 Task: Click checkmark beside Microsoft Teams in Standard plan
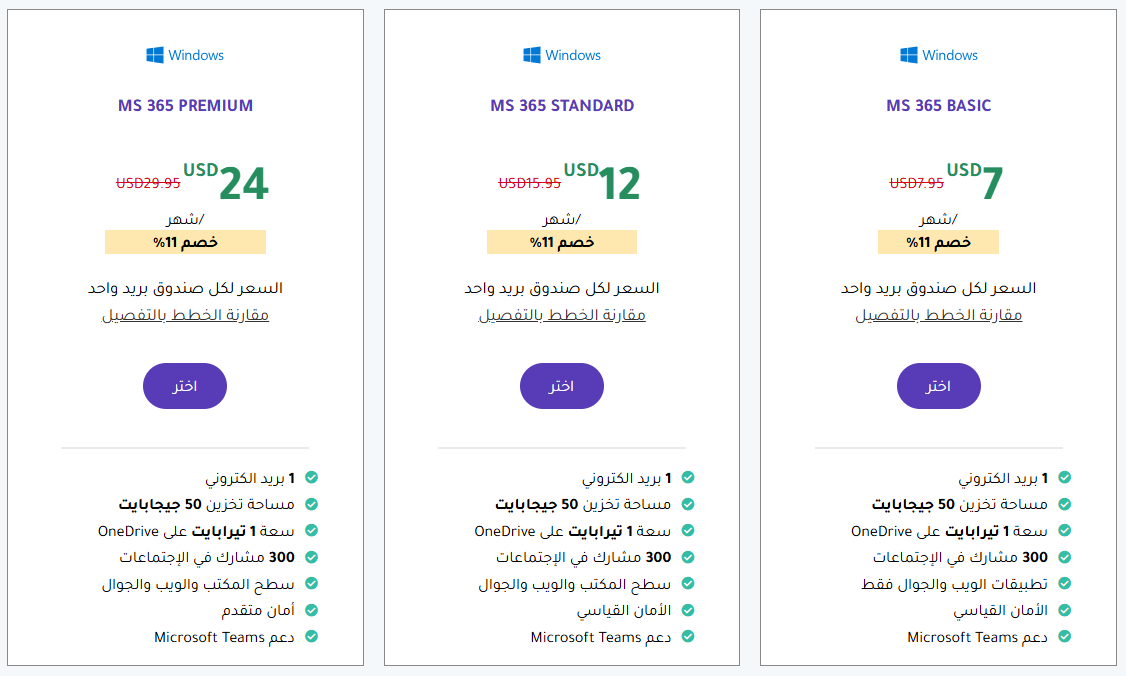tap(688, 637)
